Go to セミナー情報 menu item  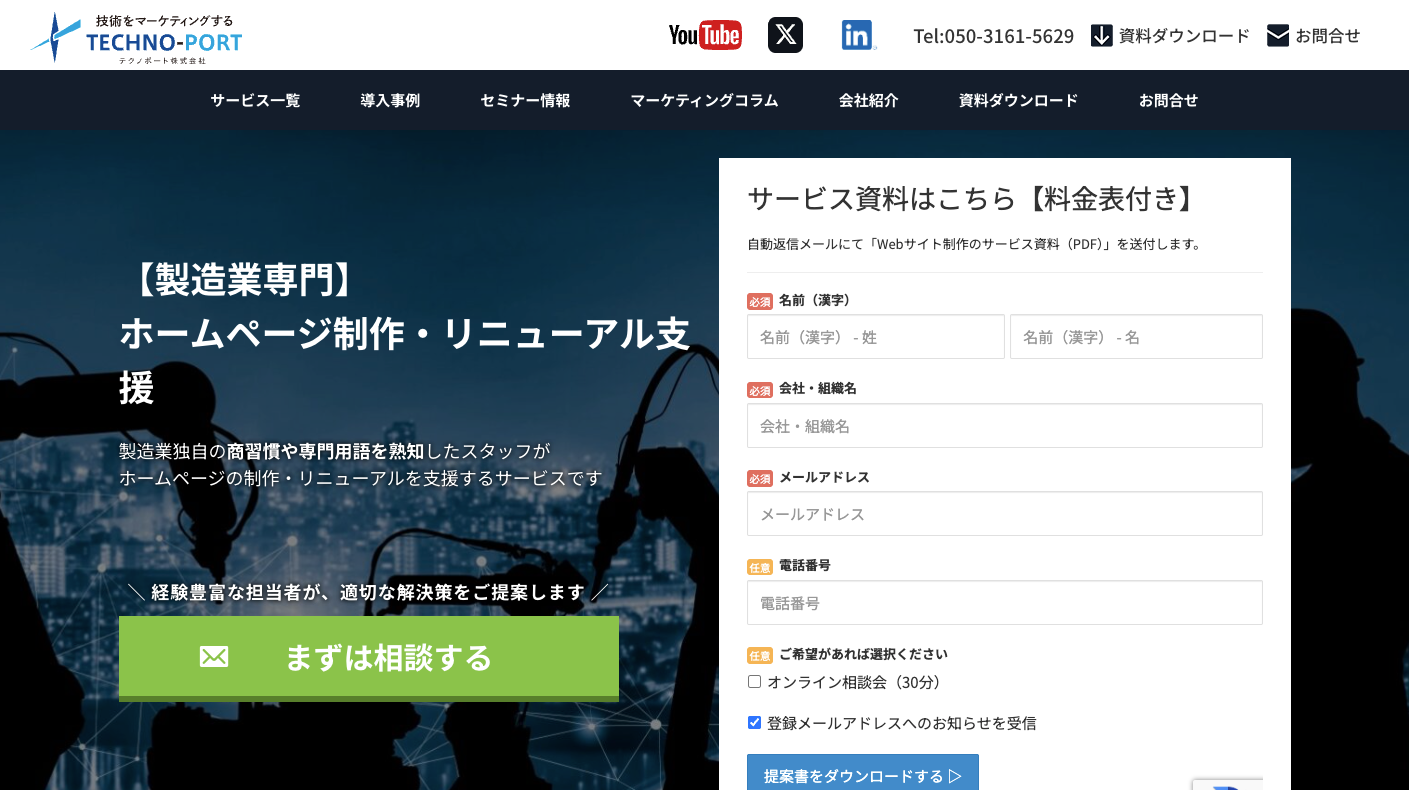point(525,100)
